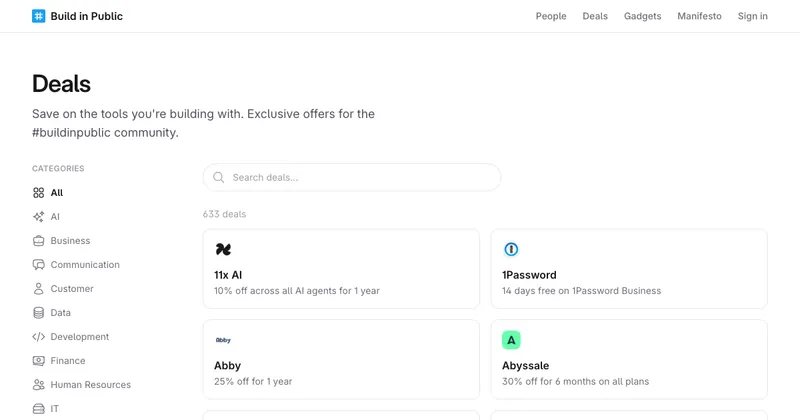Filter deals by Business category
The image size is (800, 420).
coord(70,241)
